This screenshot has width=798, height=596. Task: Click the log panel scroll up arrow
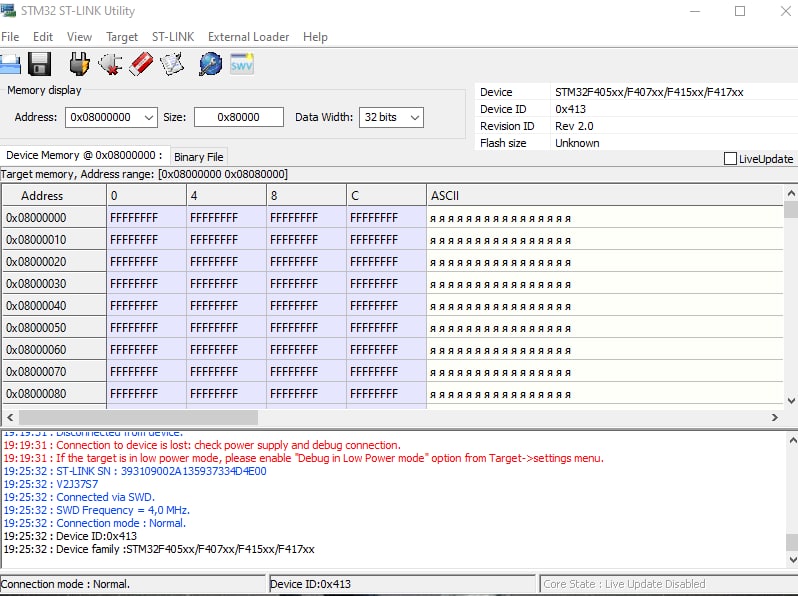[792, 441]
